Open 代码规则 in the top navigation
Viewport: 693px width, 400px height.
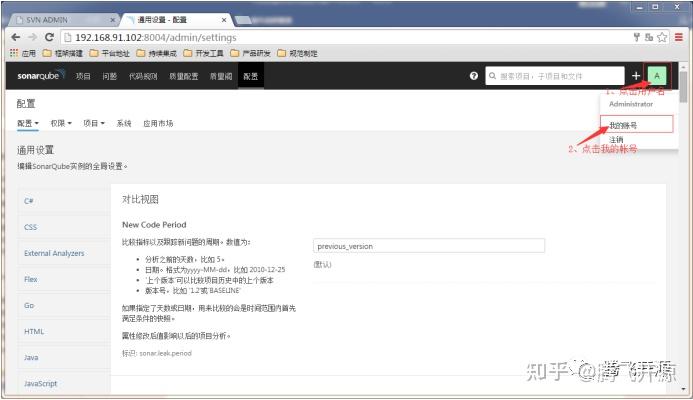coord(143,76)
